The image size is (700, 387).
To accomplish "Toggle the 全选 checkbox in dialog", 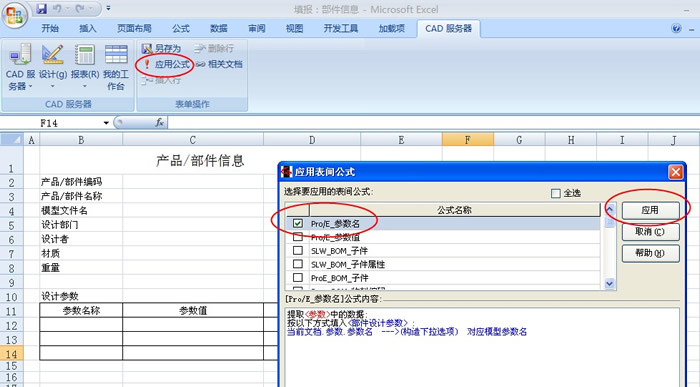I will click(555, 193).
